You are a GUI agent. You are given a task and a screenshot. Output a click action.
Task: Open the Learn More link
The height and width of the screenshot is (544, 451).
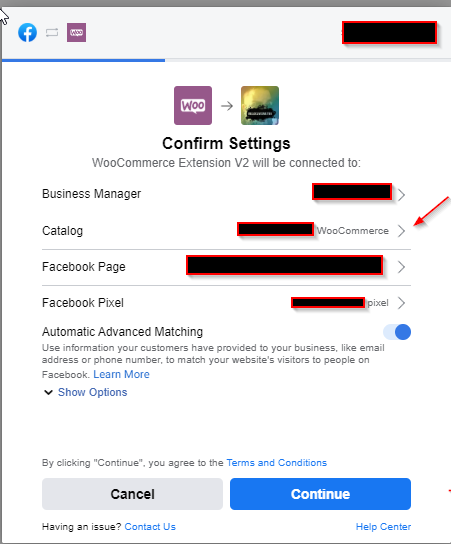[x=121, y=374]
